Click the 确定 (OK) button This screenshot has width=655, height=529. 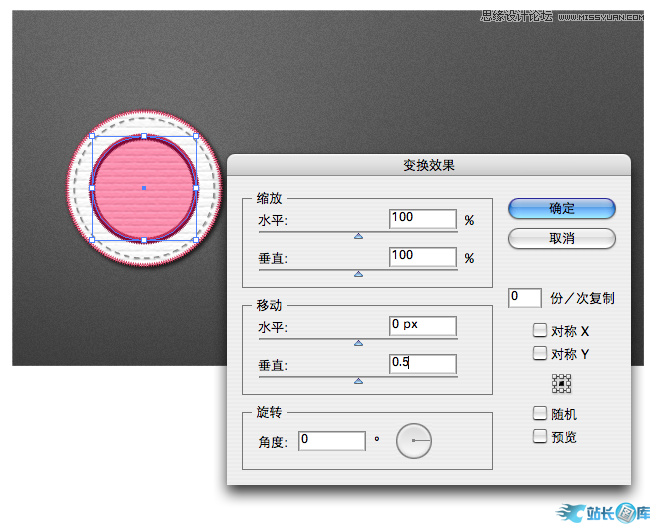561,208
